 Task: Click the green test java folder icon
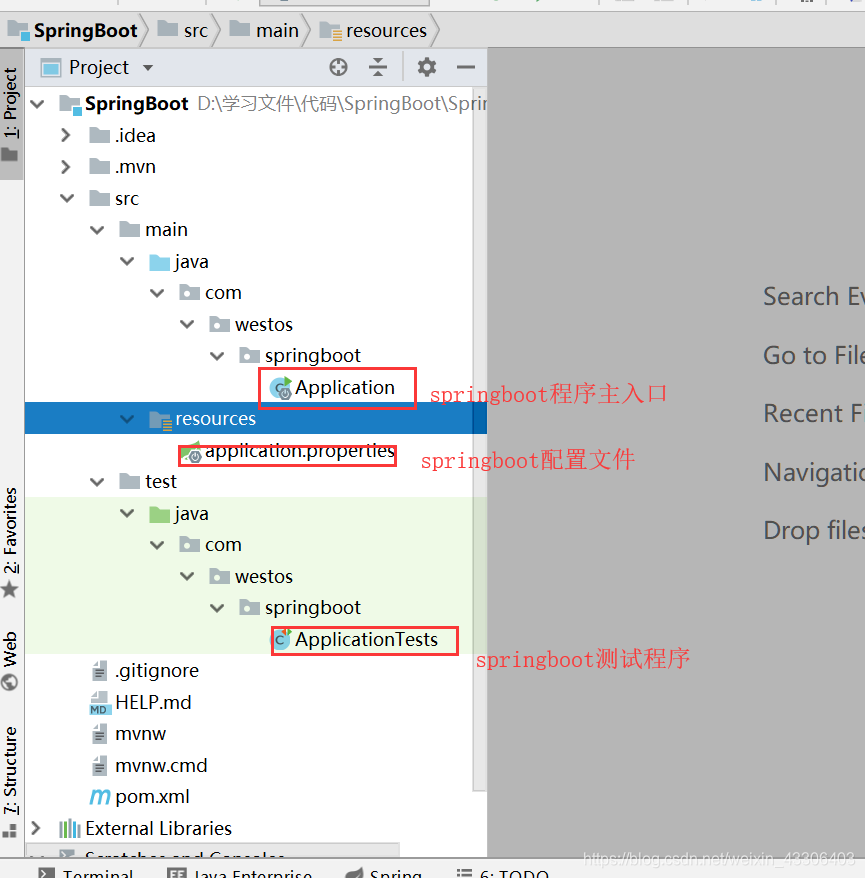pyautogui.click(x=160, y=513)
